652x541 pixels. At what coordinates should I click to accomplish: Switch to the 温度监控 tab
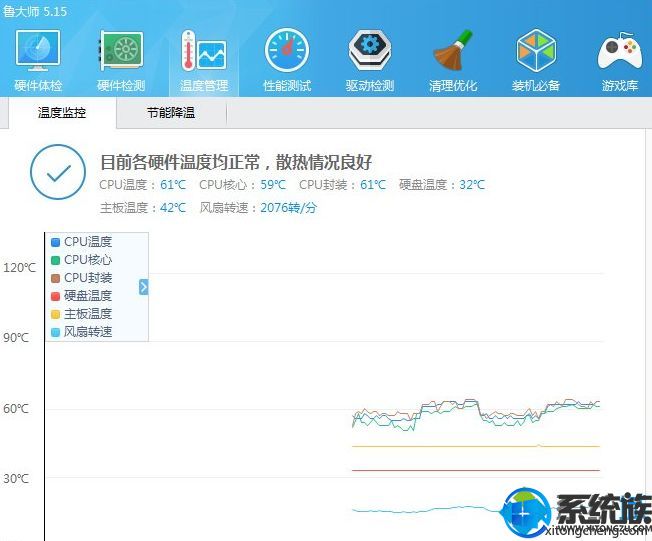click(62, 113)
